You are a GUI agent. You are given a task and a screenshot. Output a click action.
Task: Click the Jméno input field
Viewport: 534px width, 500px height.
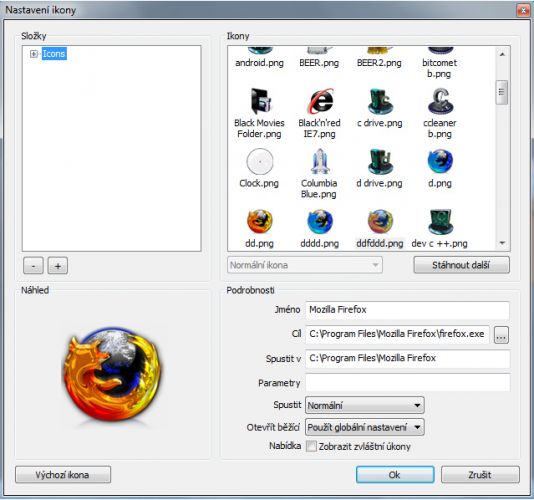407,310
